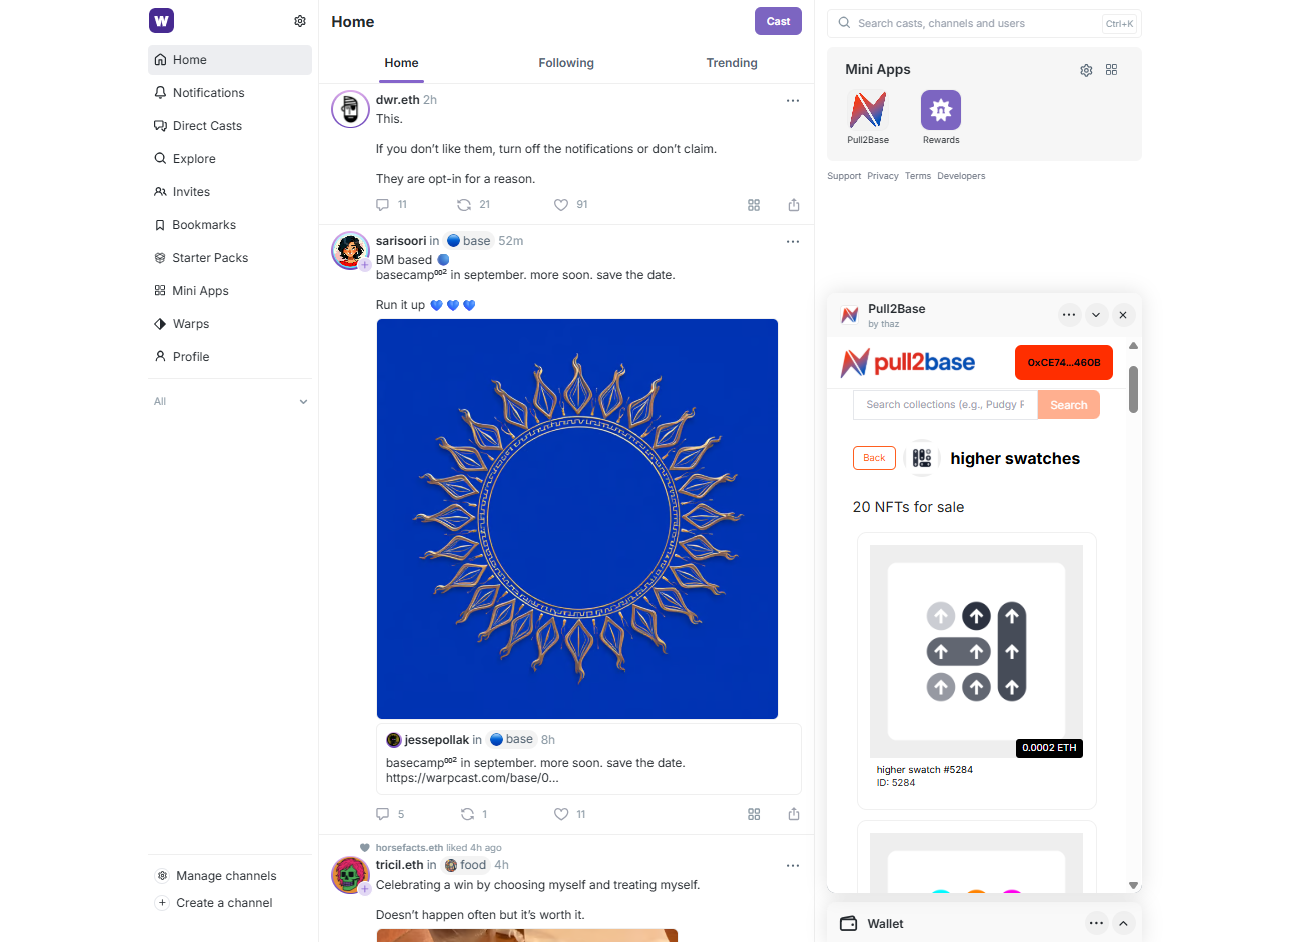
Task: Collapse the Pull2Base mini app panel
Action: pos(1096,315)
